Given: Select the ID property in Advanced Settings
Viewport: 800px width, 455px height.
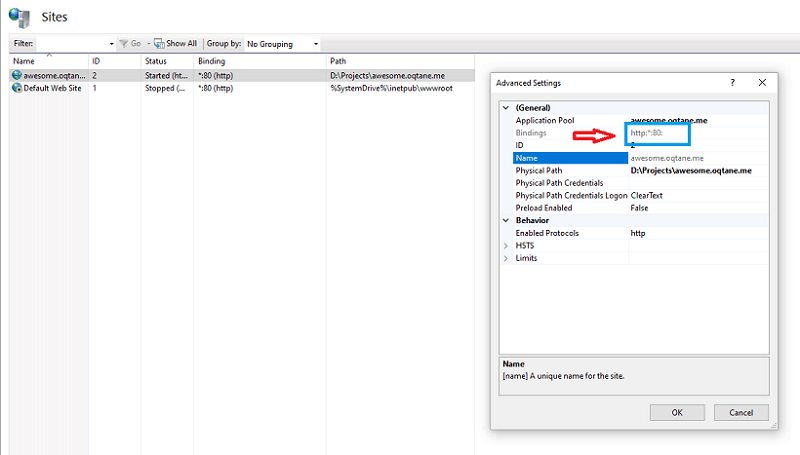Looking at the screenshot, I should (519, 145).
